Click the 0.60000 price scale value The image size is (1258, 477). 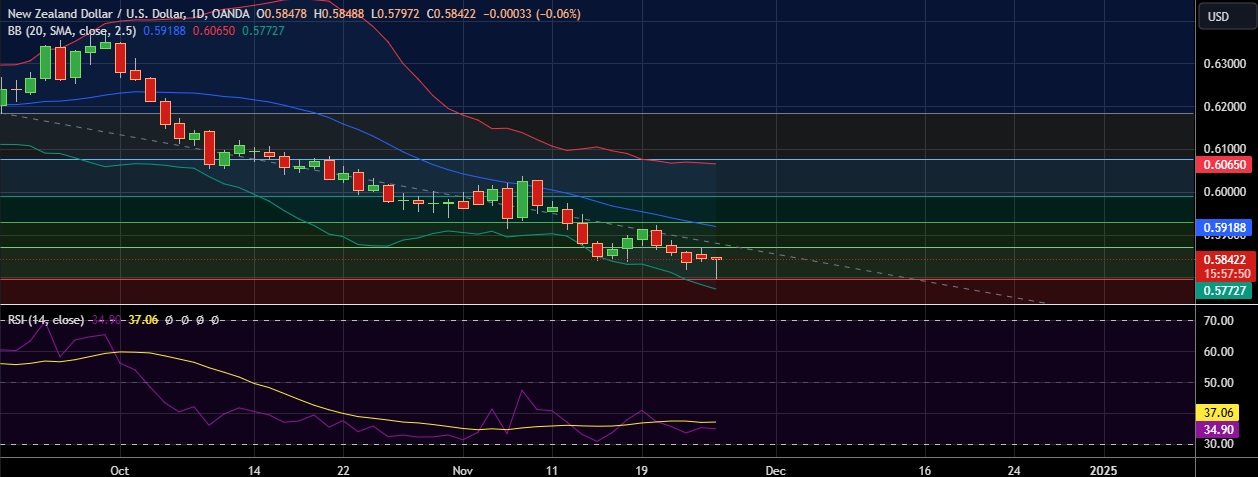1225,191
